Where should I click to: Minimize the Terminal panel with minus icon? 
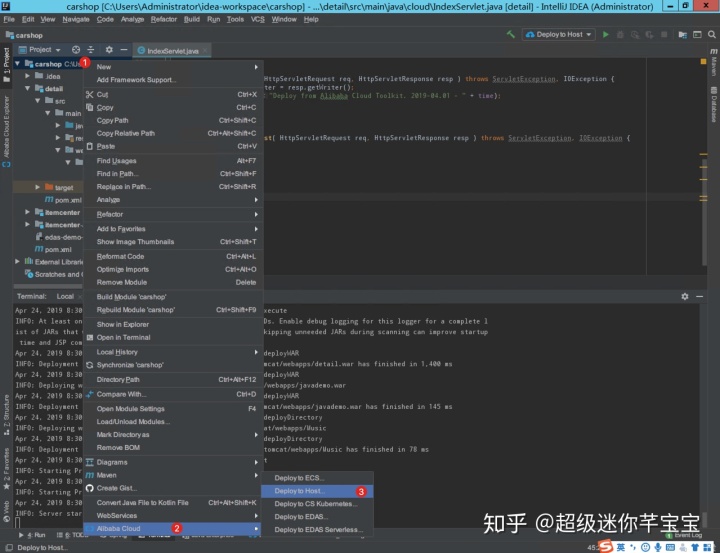[699, 297]
